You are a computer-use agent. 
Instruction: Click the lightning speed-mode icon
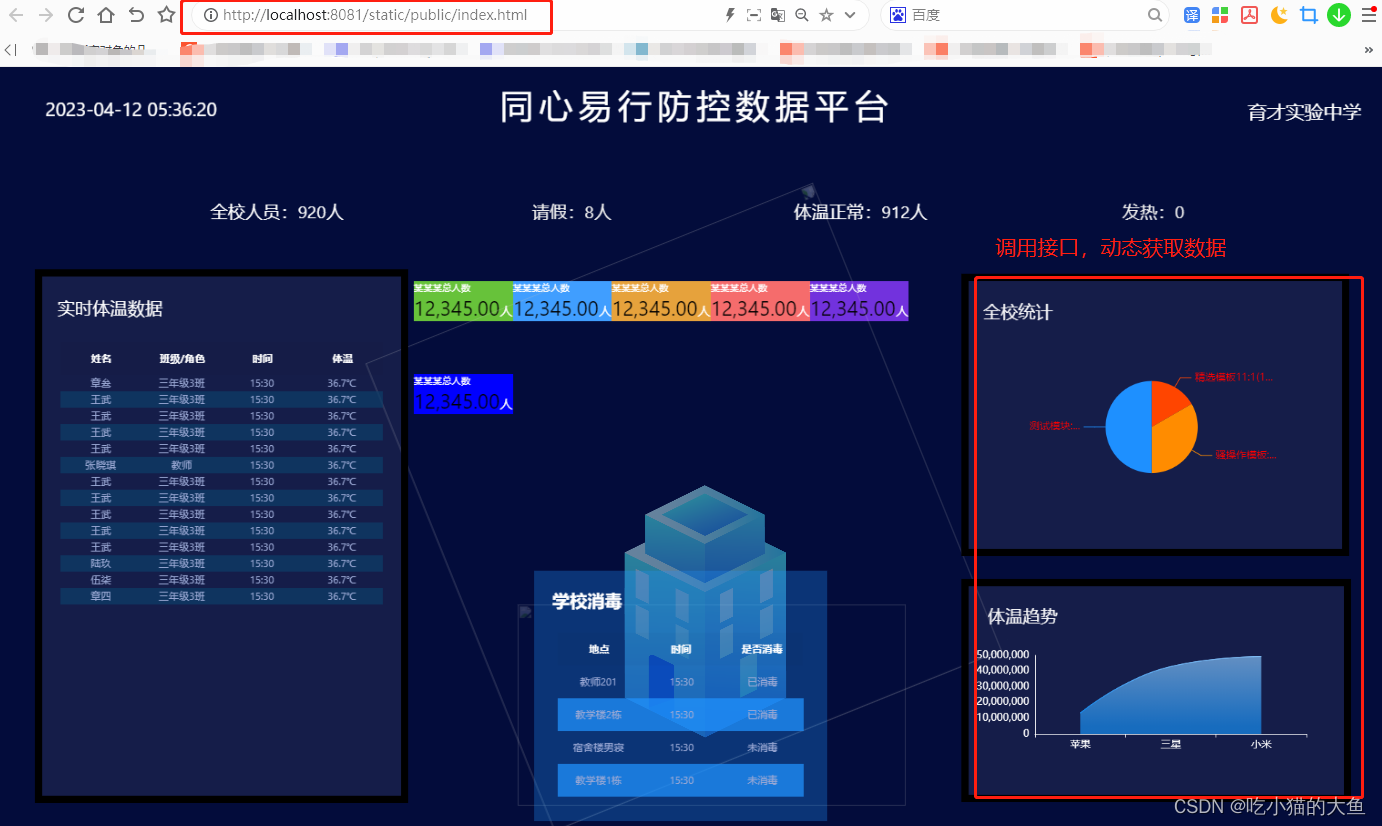[x=730, y=15]
